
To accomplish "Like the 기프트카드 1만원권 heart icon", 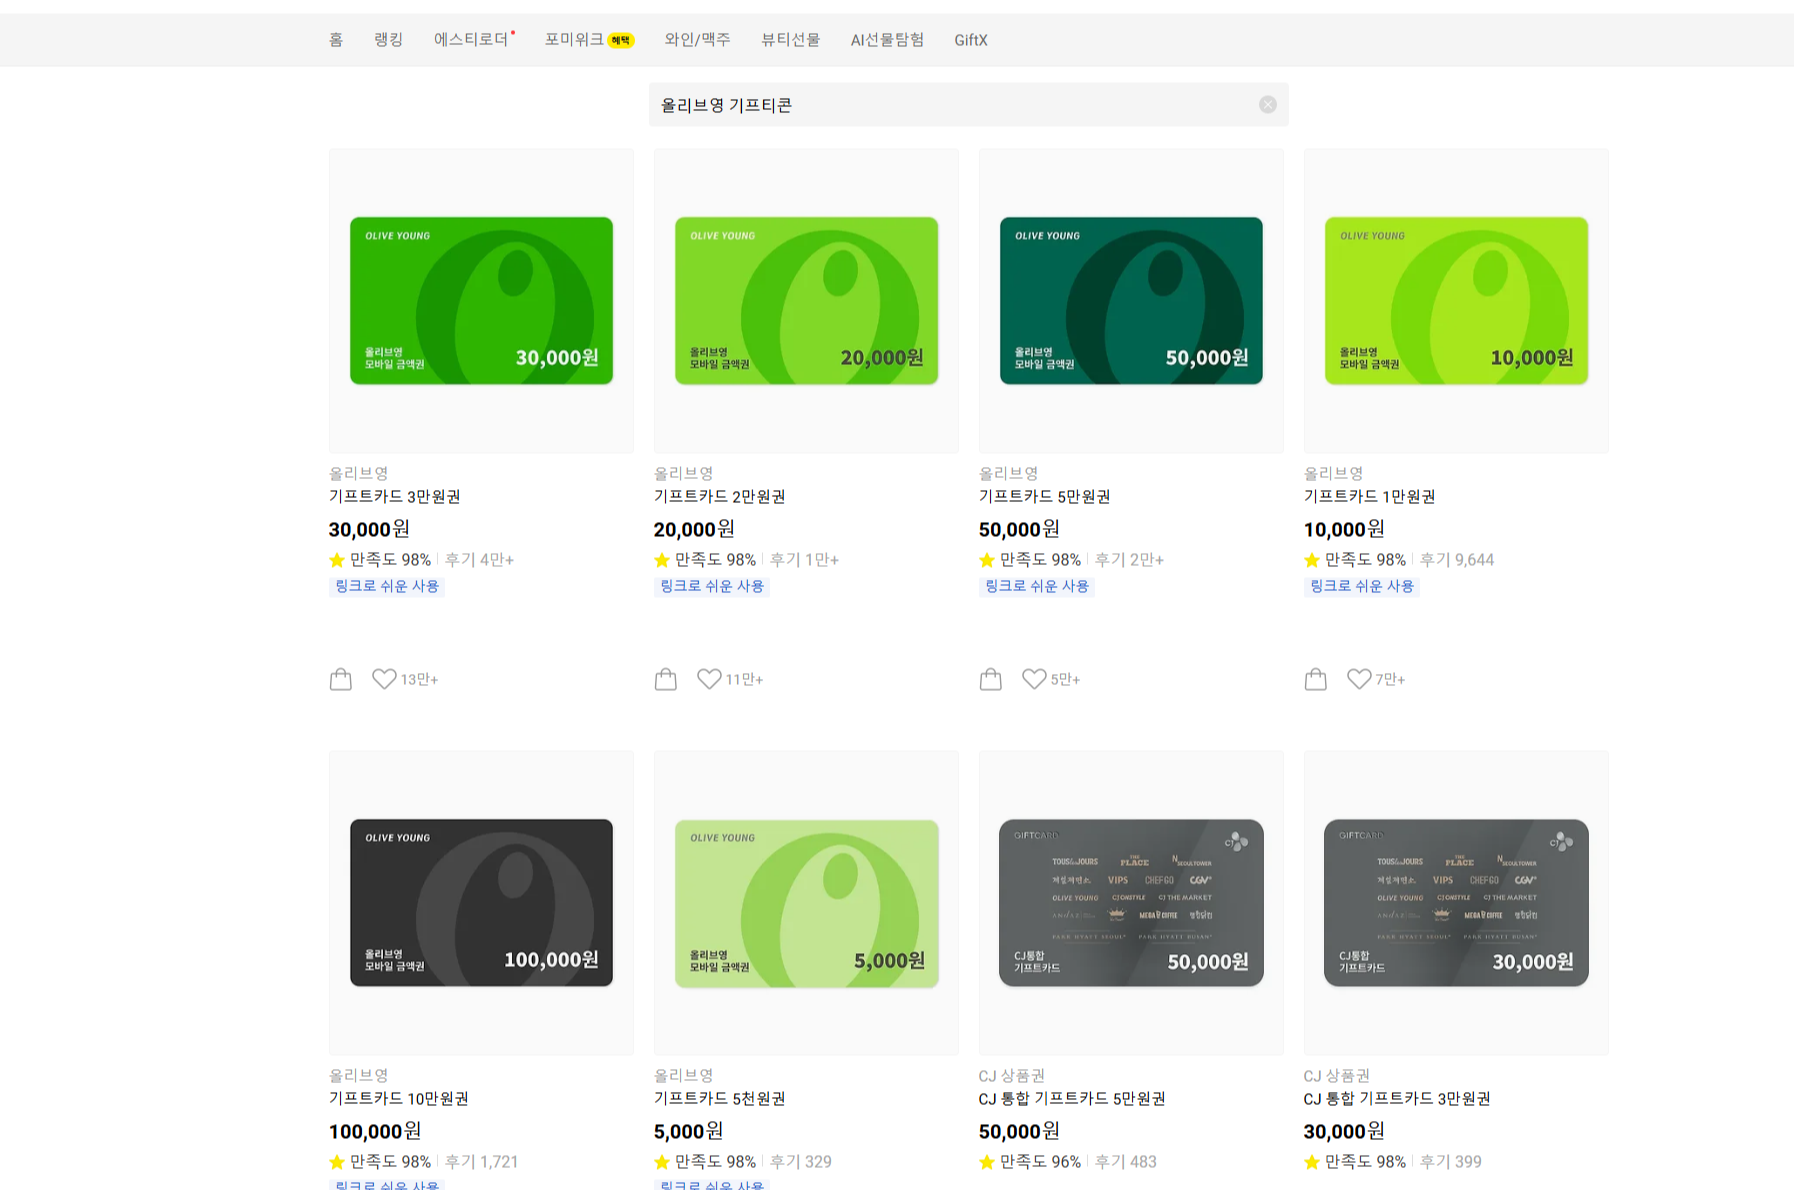I will [x=1359, y=679].
